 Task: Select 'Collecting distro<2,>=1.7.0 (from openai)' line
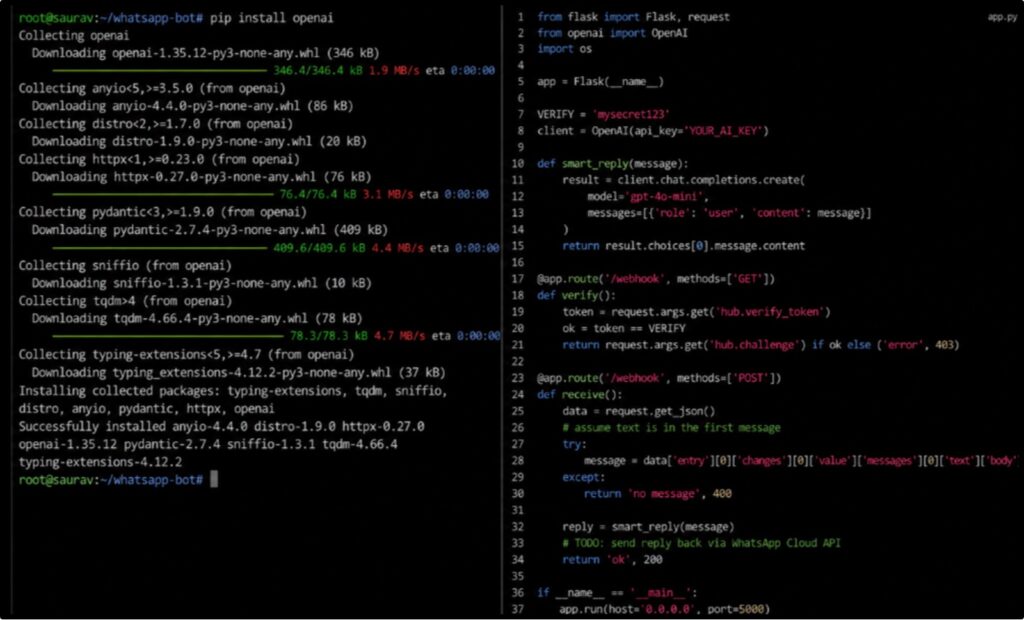click(155, 123)
